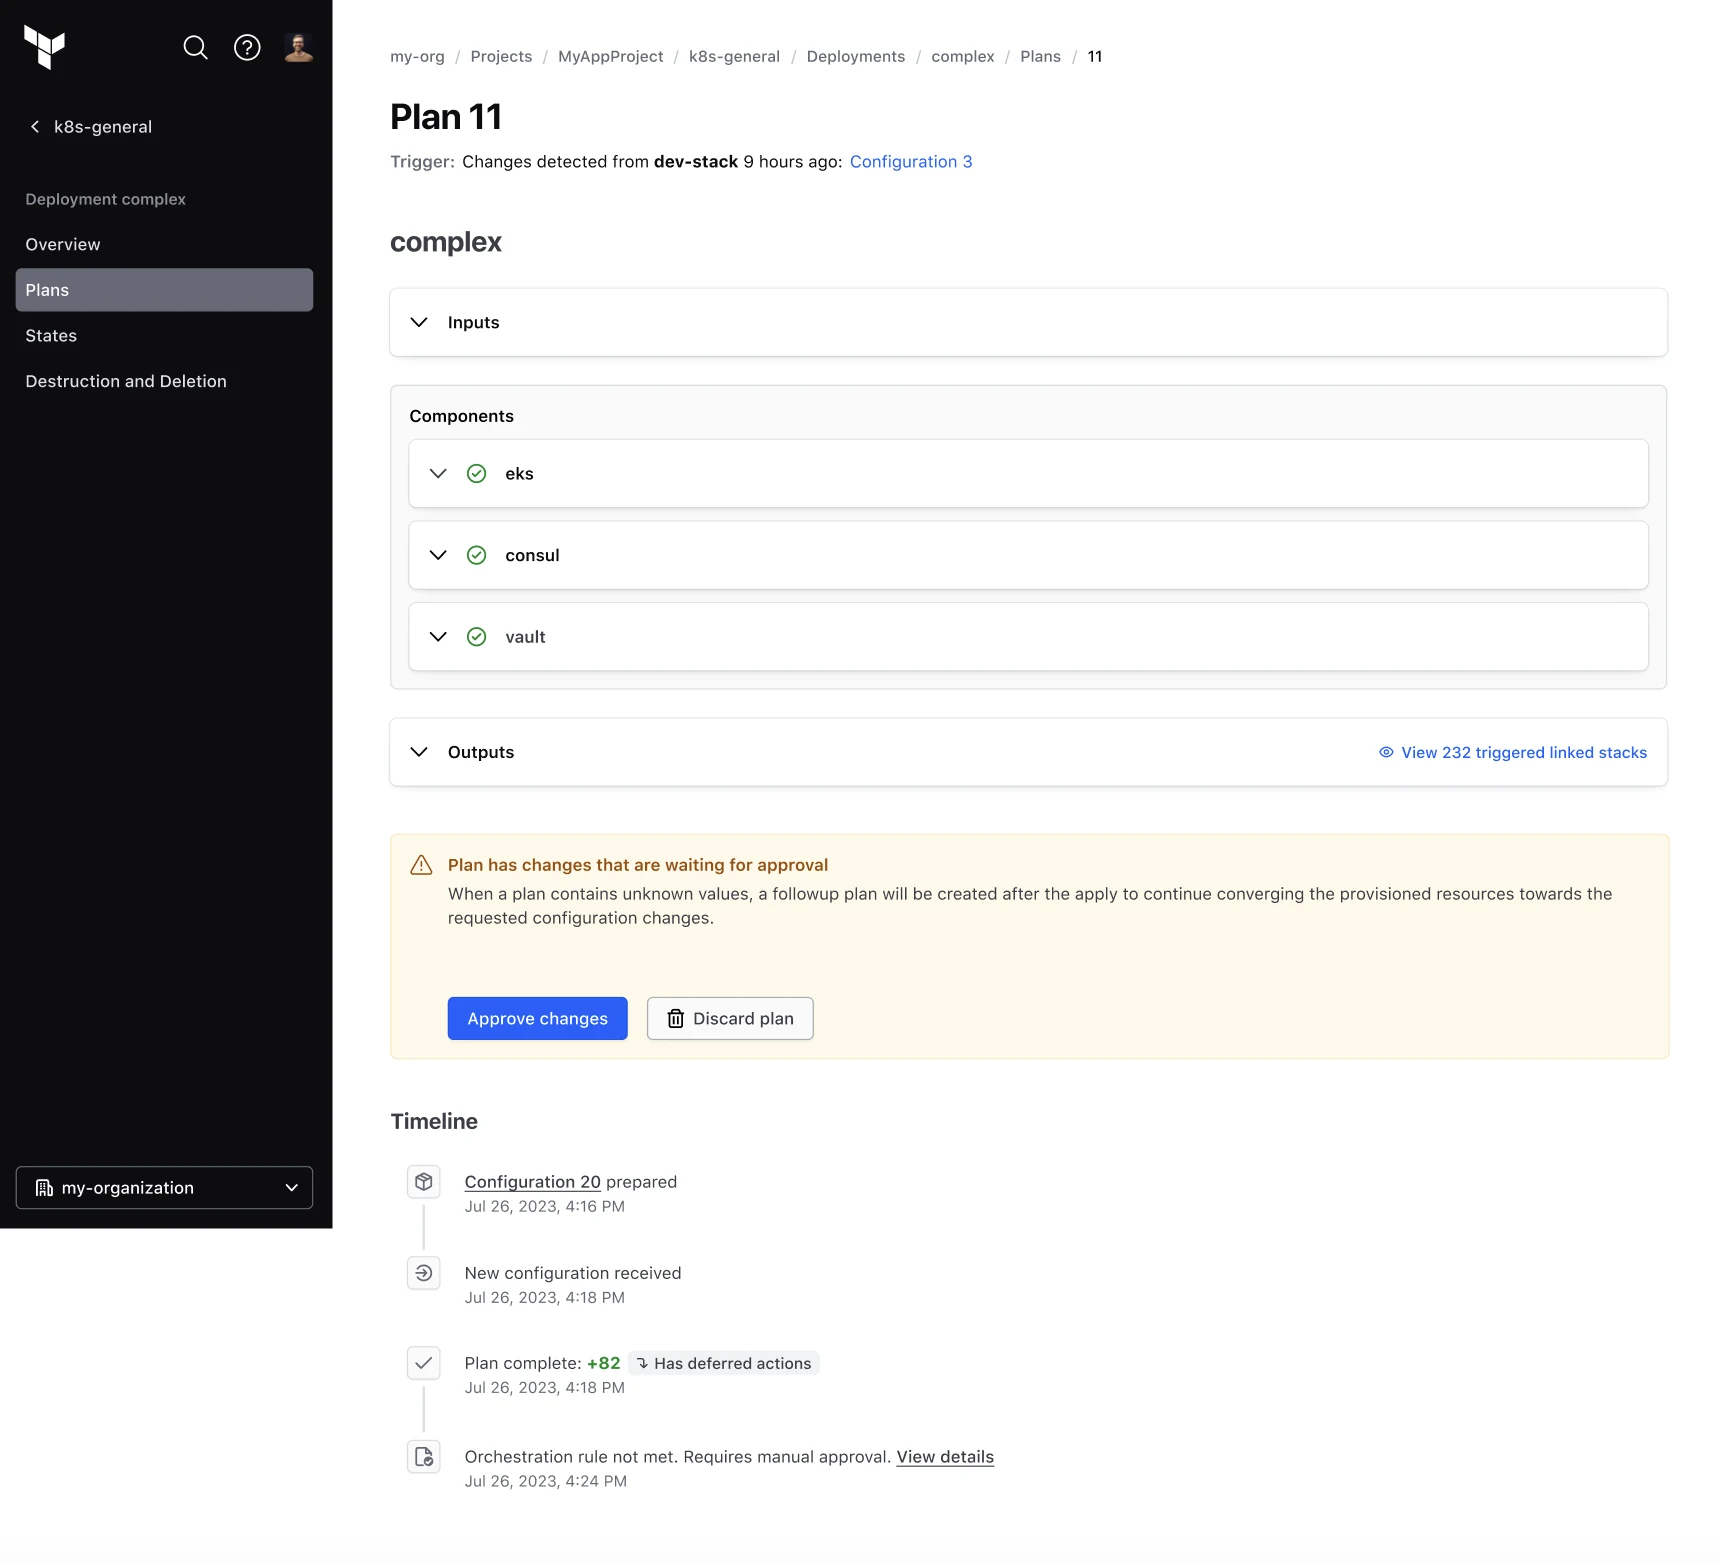
Task: Click the back arrow beside k8s-general
Action: (x=35, y=127)
